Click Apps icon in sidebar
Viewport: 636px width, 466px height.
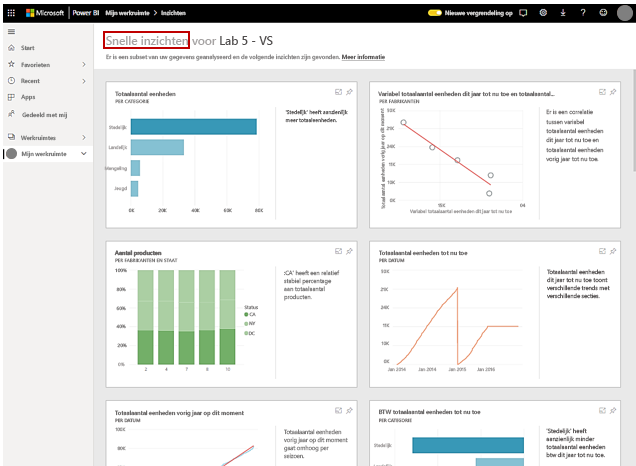tap(11, 97)
